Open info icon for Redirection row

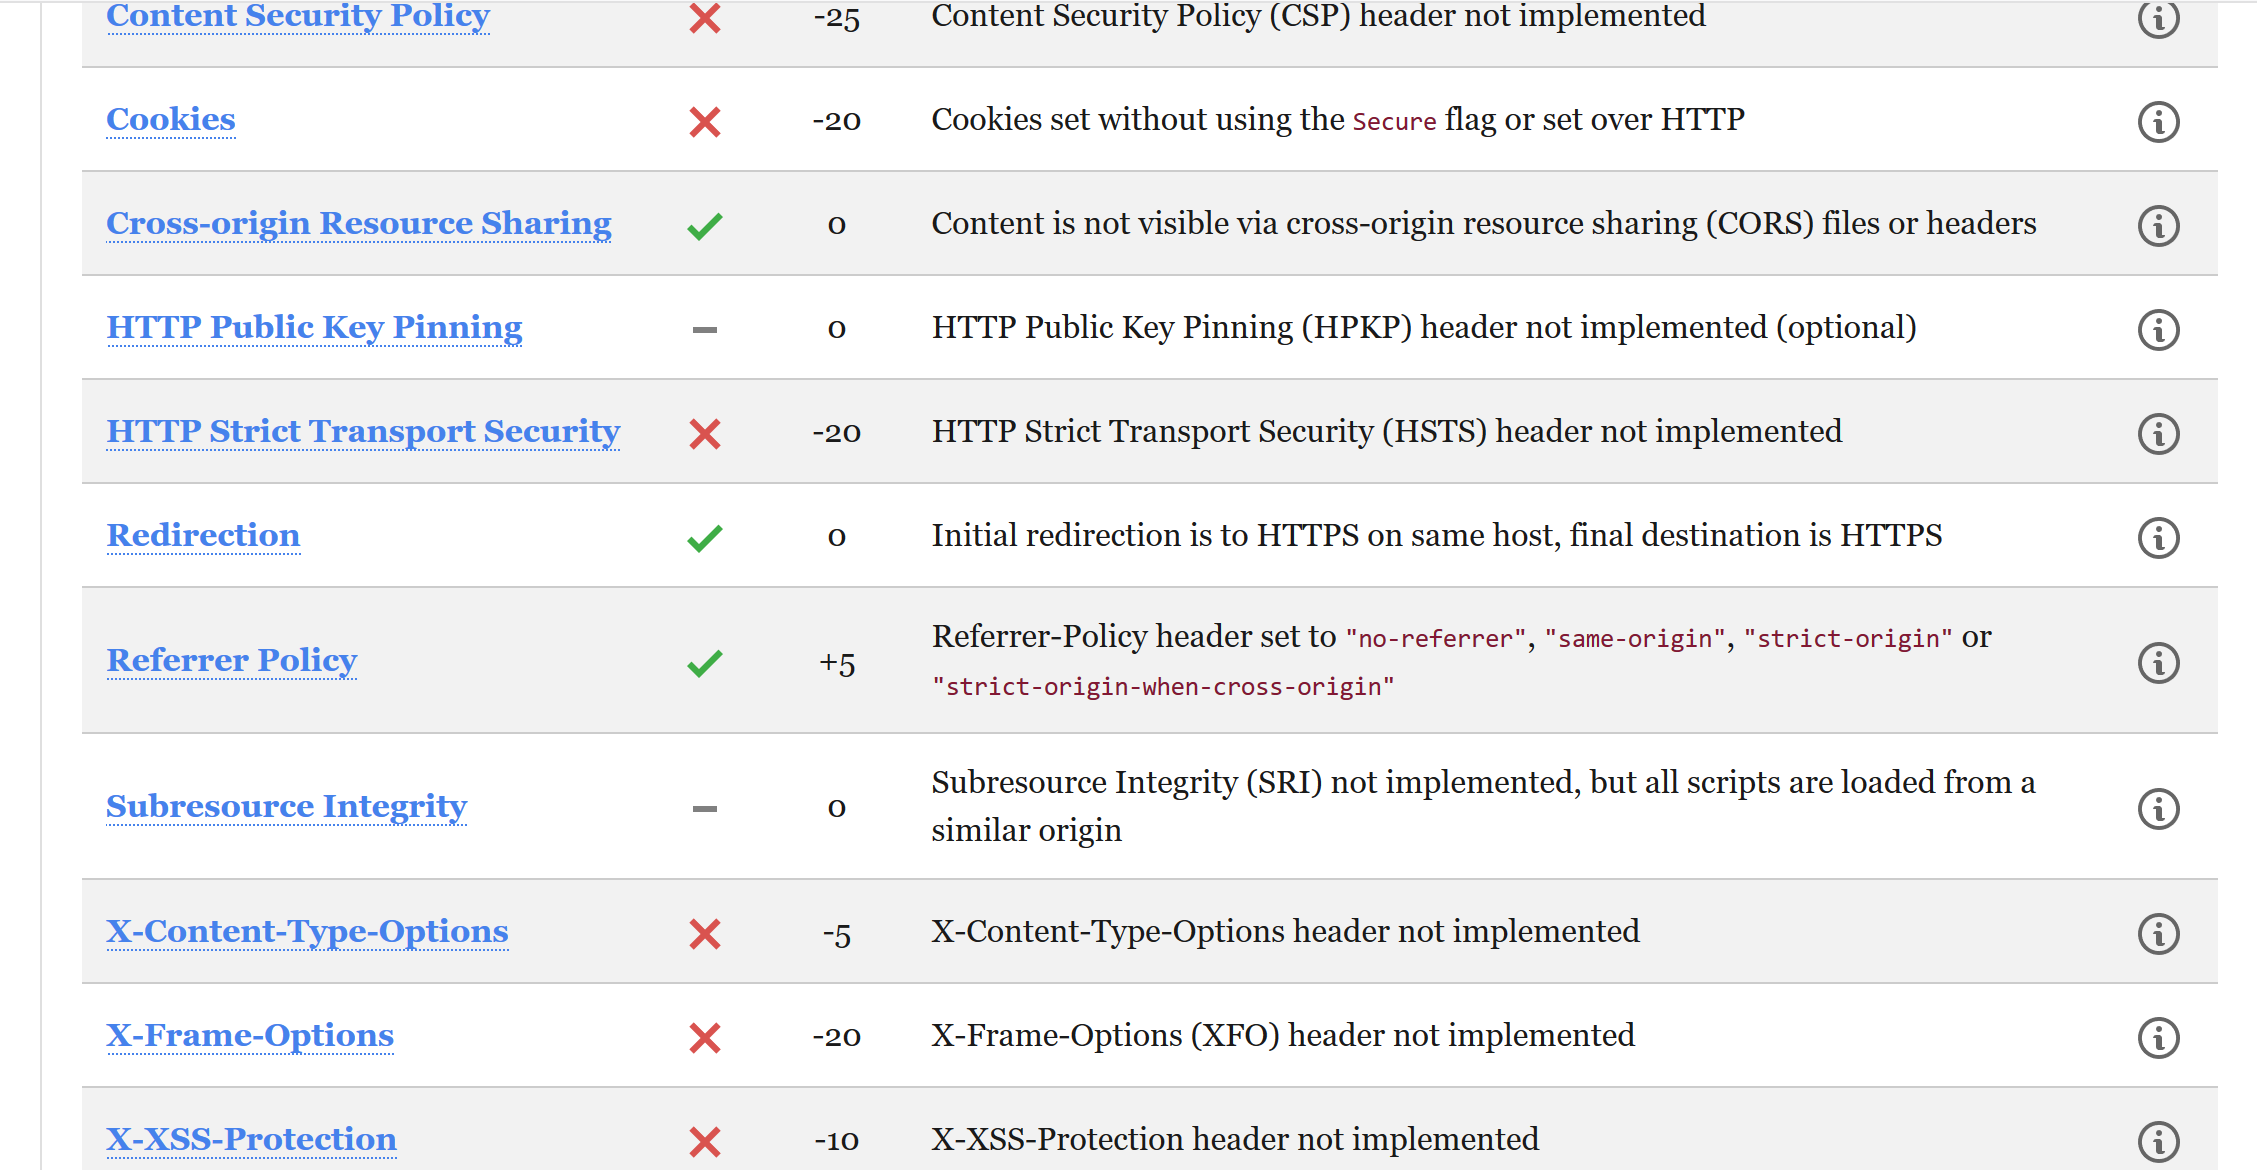tap(2158, 538)
